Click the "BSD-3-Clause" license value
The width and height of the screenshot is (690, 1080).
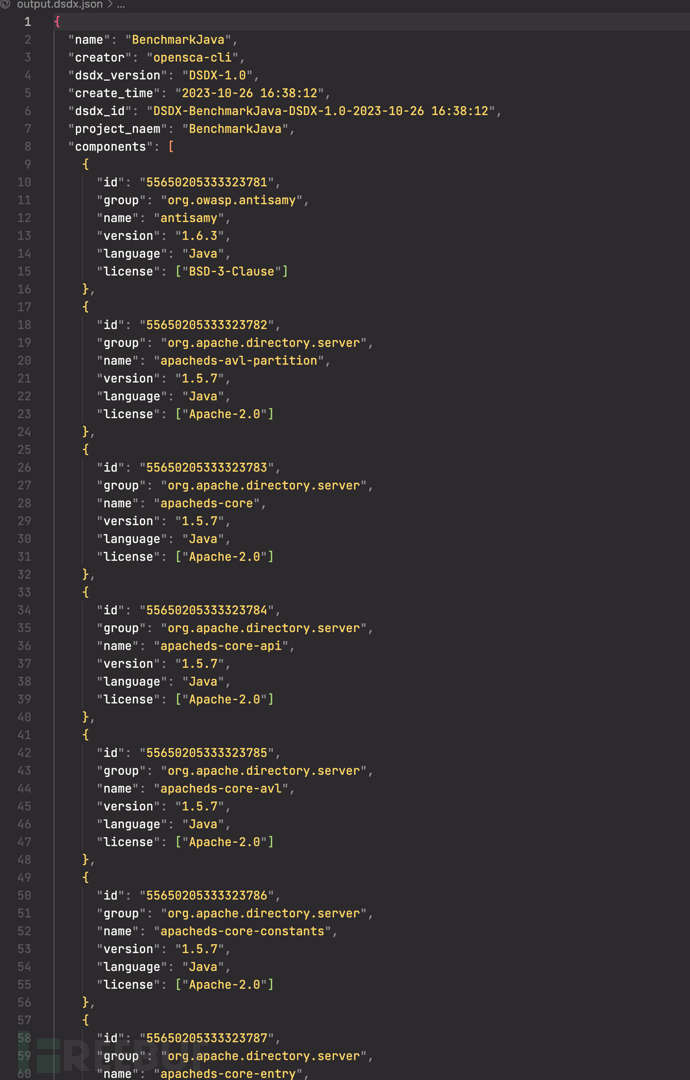231,271
